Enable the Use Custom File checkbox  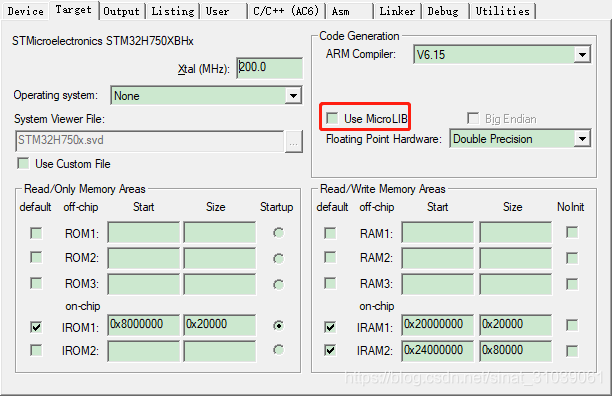23,163
